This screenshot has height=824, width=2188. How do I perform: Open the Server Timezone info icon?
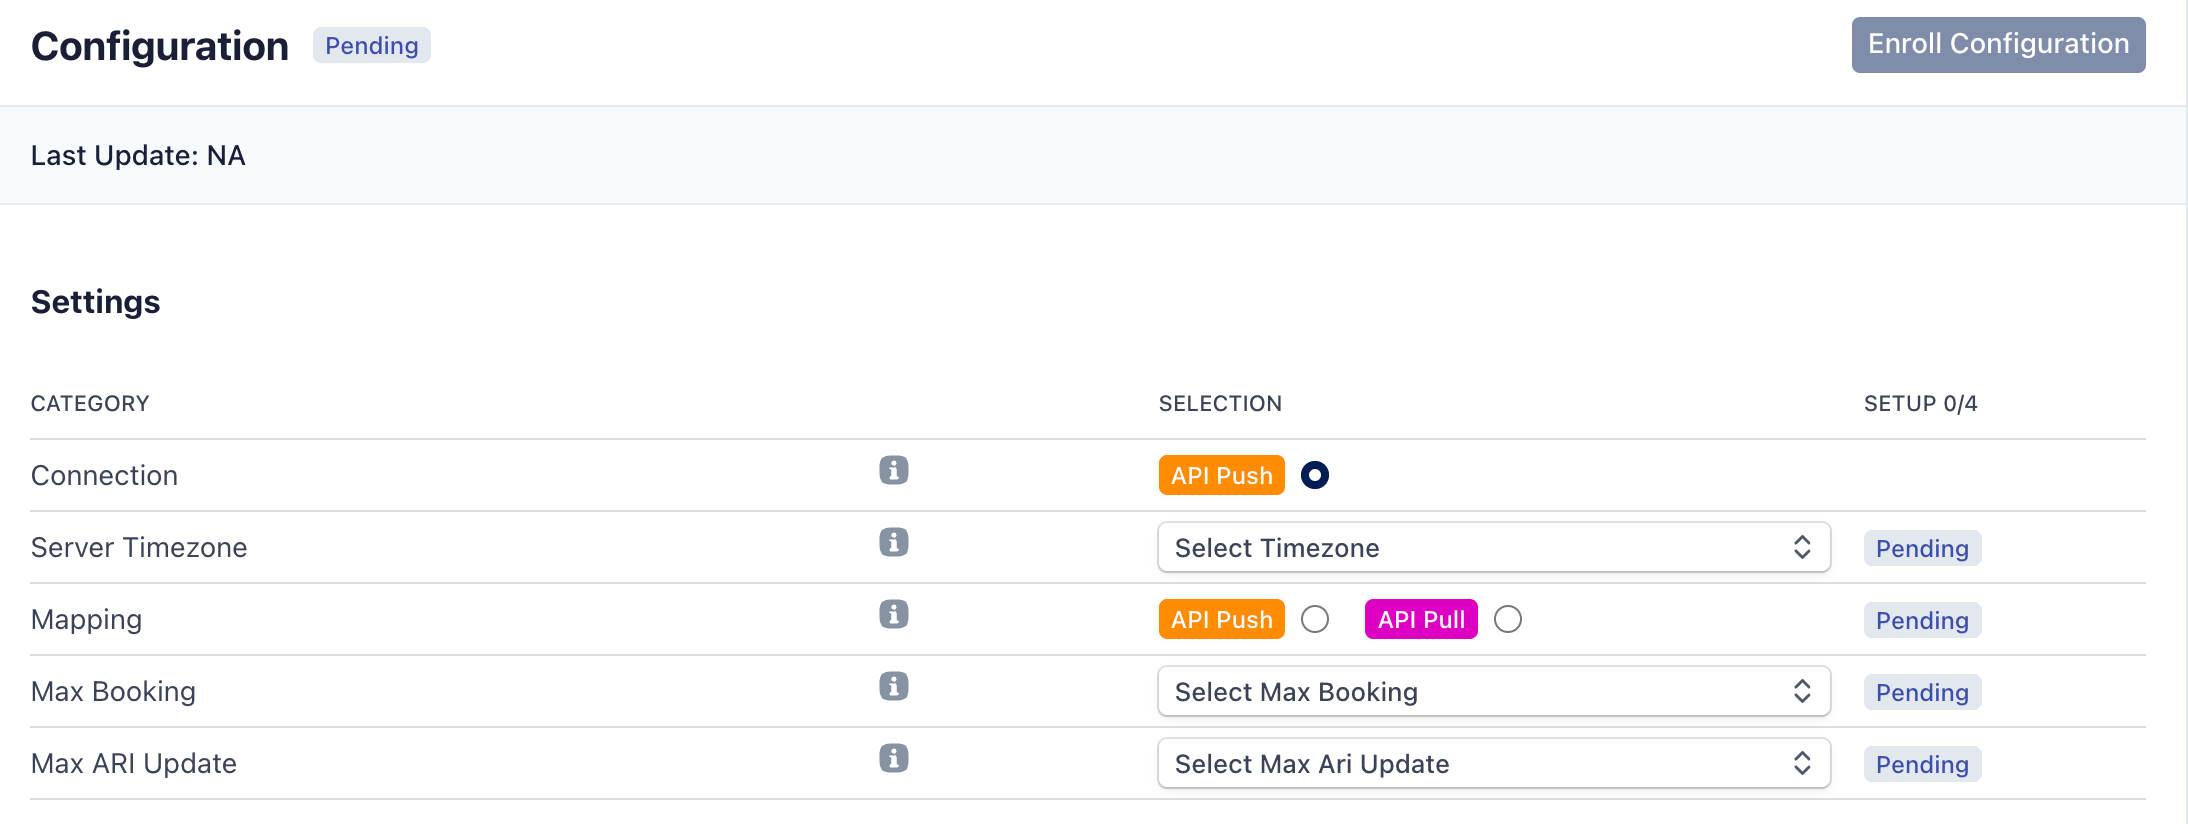coord(893,542)
